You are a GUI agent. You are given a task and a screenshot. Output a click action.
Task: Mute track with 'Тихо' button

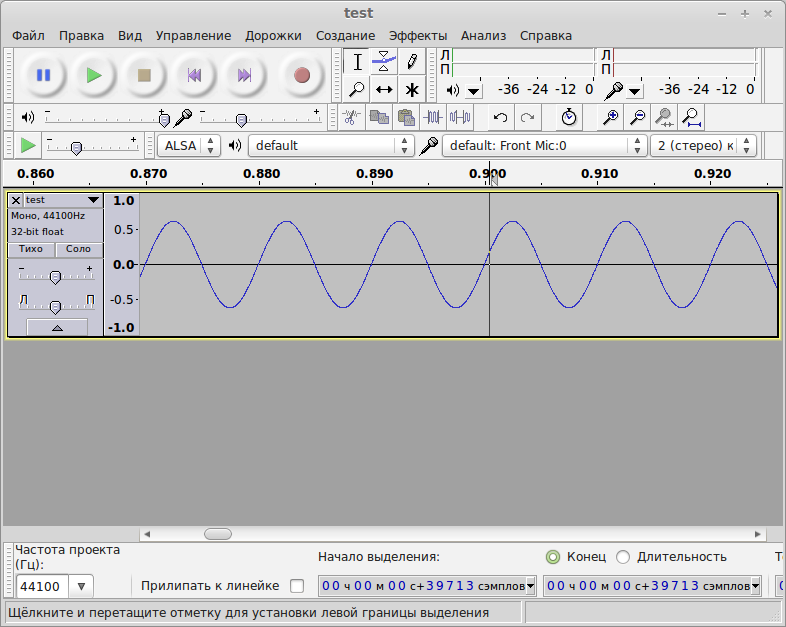(x=31, y=249)
